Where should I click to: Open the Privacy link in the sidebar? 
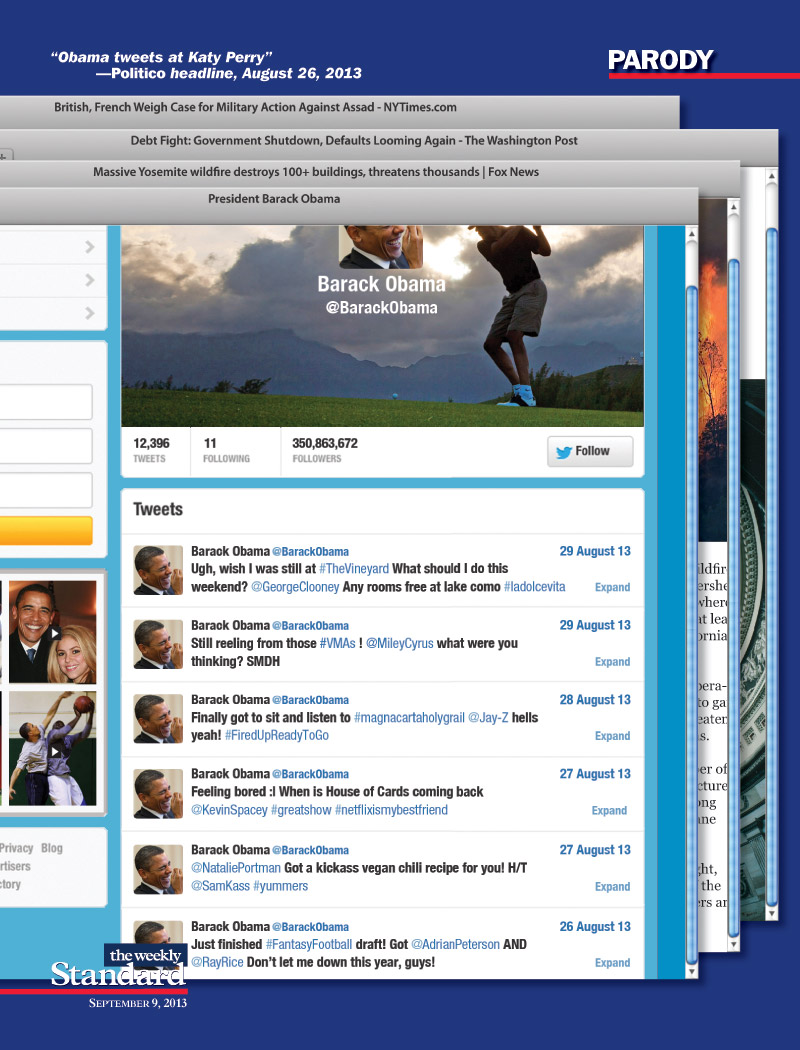coord(16,847)
